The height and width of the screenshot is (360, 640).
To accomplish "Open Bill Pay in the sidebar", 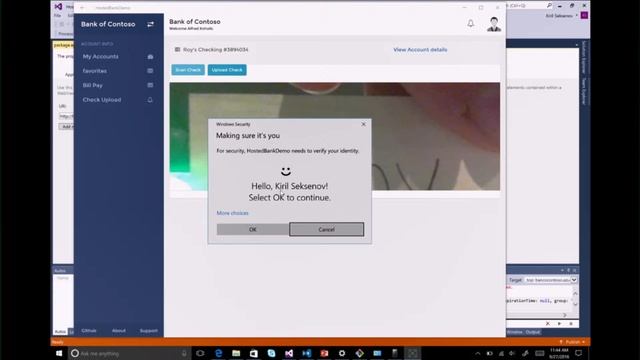I will (x=93, y=85).
